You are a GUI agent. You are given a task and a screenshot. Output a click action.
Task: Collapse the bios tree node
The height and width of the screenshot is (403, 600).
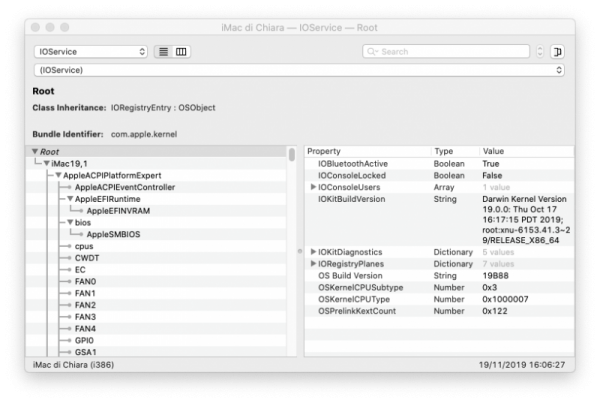70,222
